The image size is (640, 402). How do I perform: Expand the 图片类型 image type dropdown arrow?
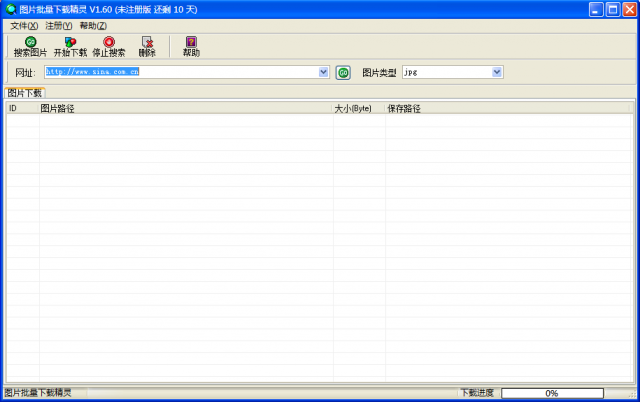click(x=497, y=72)
